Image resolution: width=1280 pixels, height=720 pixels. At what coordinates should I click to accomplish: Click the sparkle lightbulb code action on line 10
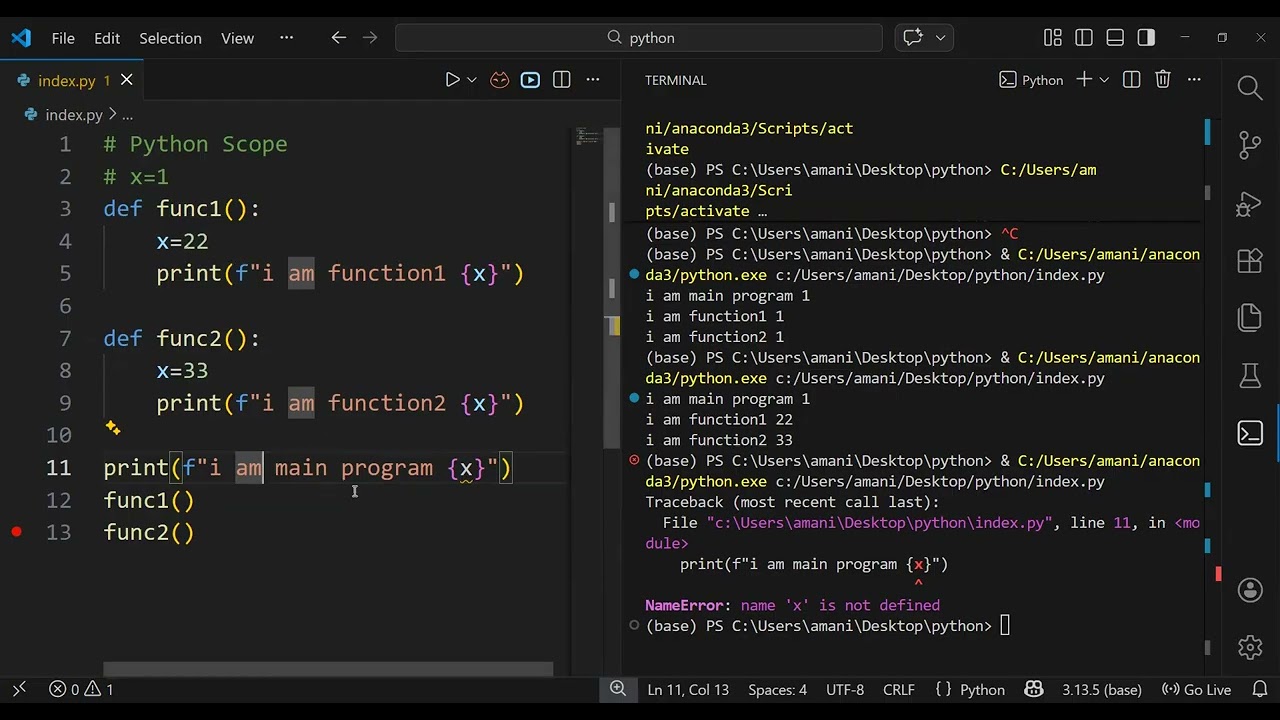click(x=113, y=428)
